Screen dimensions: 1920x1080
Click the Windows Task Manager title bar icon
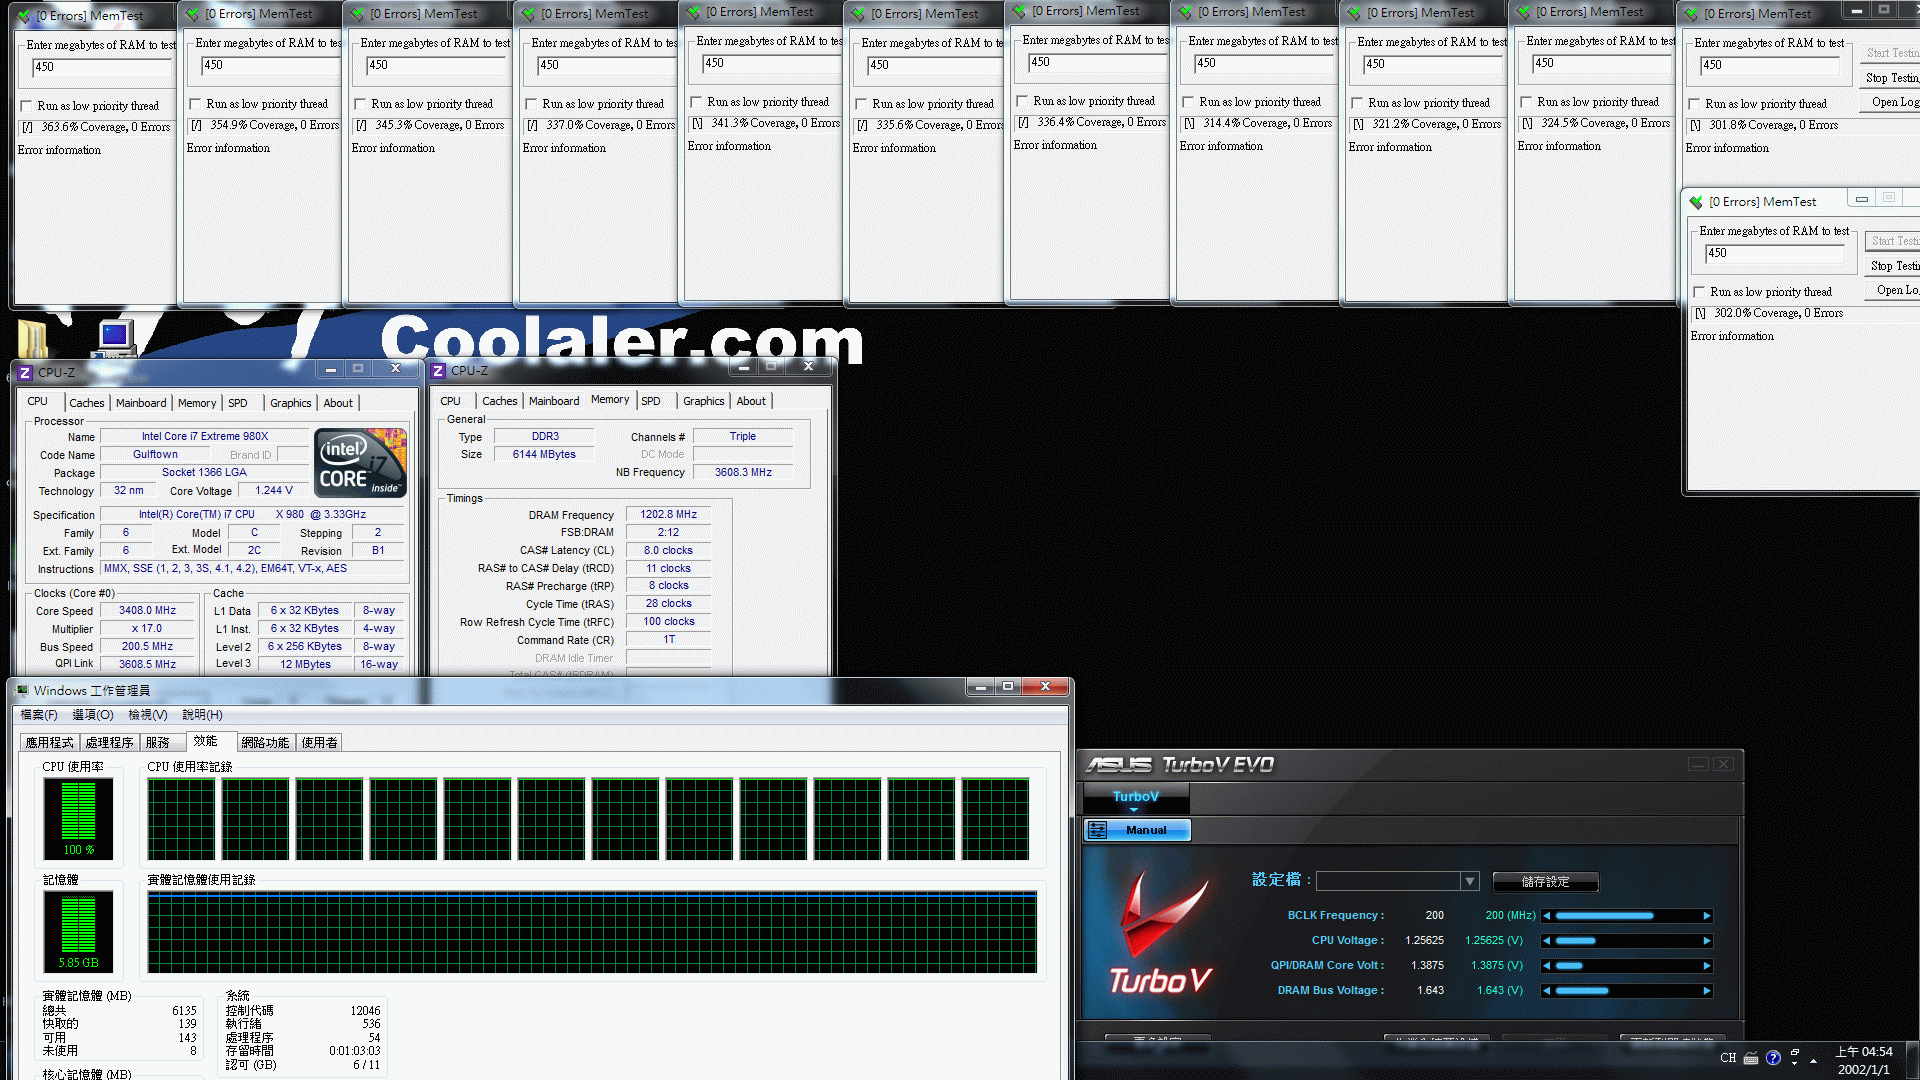23,691
